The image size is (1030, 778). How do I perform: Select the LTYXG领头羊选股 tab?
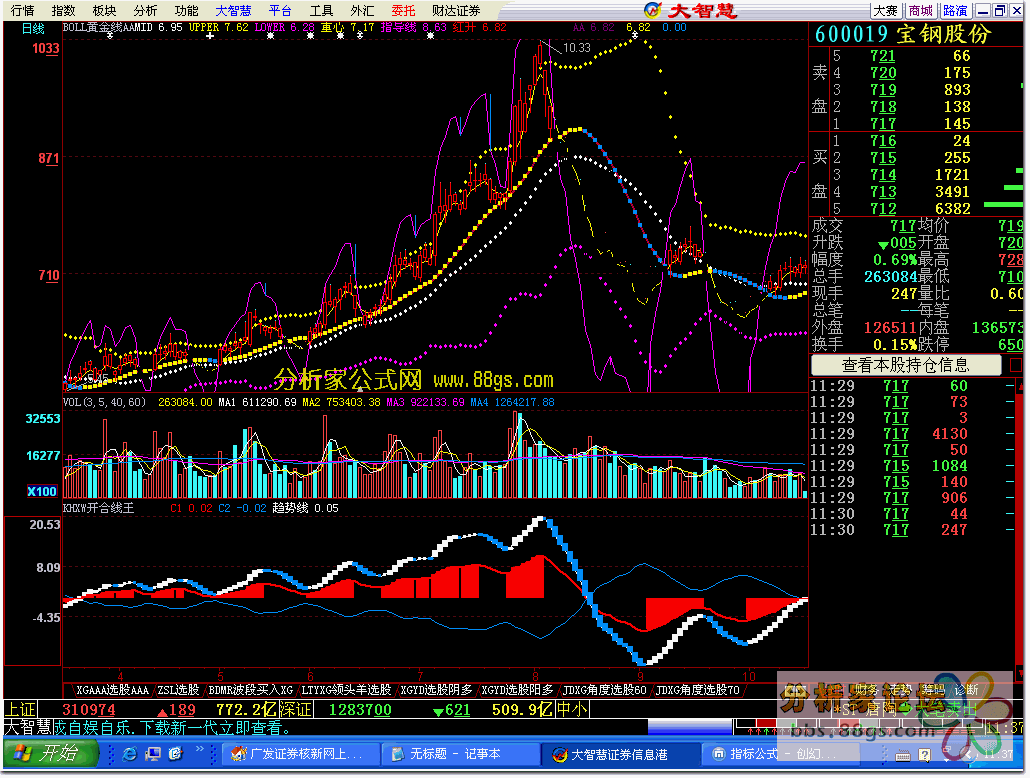point(346,690)
